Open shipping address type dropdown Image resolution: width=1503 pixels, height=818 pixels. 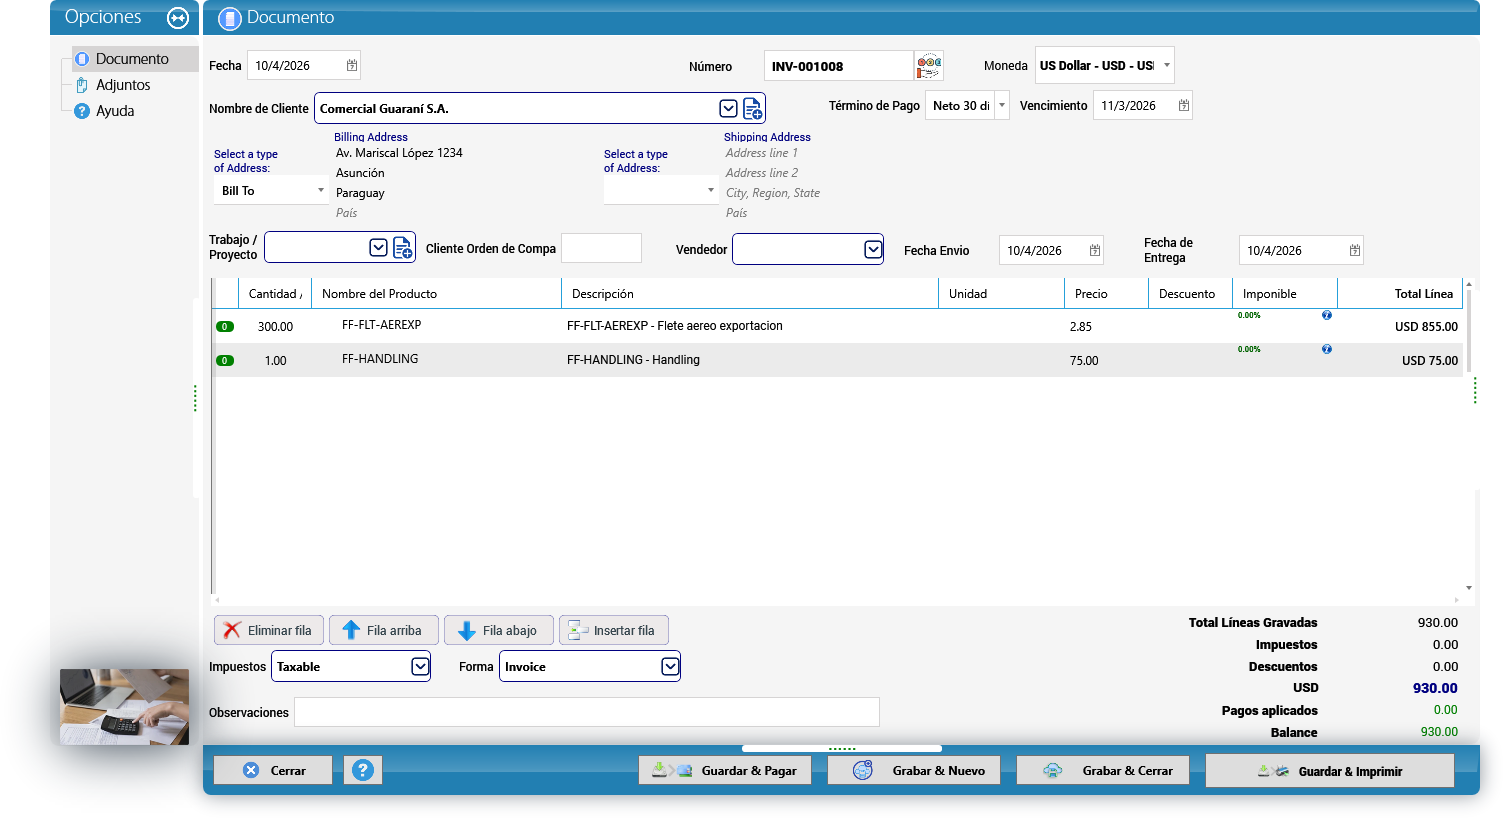point(710,190)
